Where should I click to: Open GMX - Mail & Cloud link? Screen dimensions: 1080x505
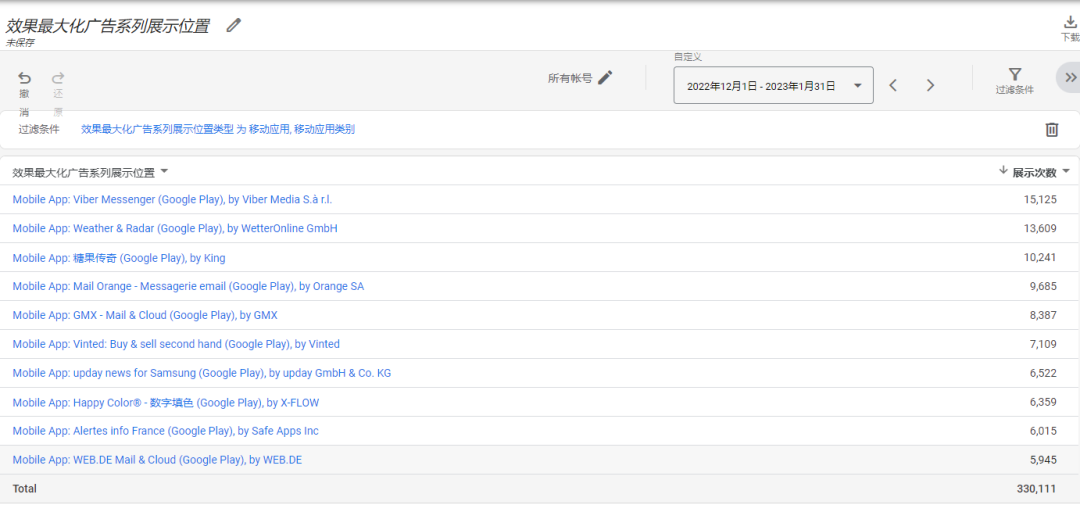[145, 315]
